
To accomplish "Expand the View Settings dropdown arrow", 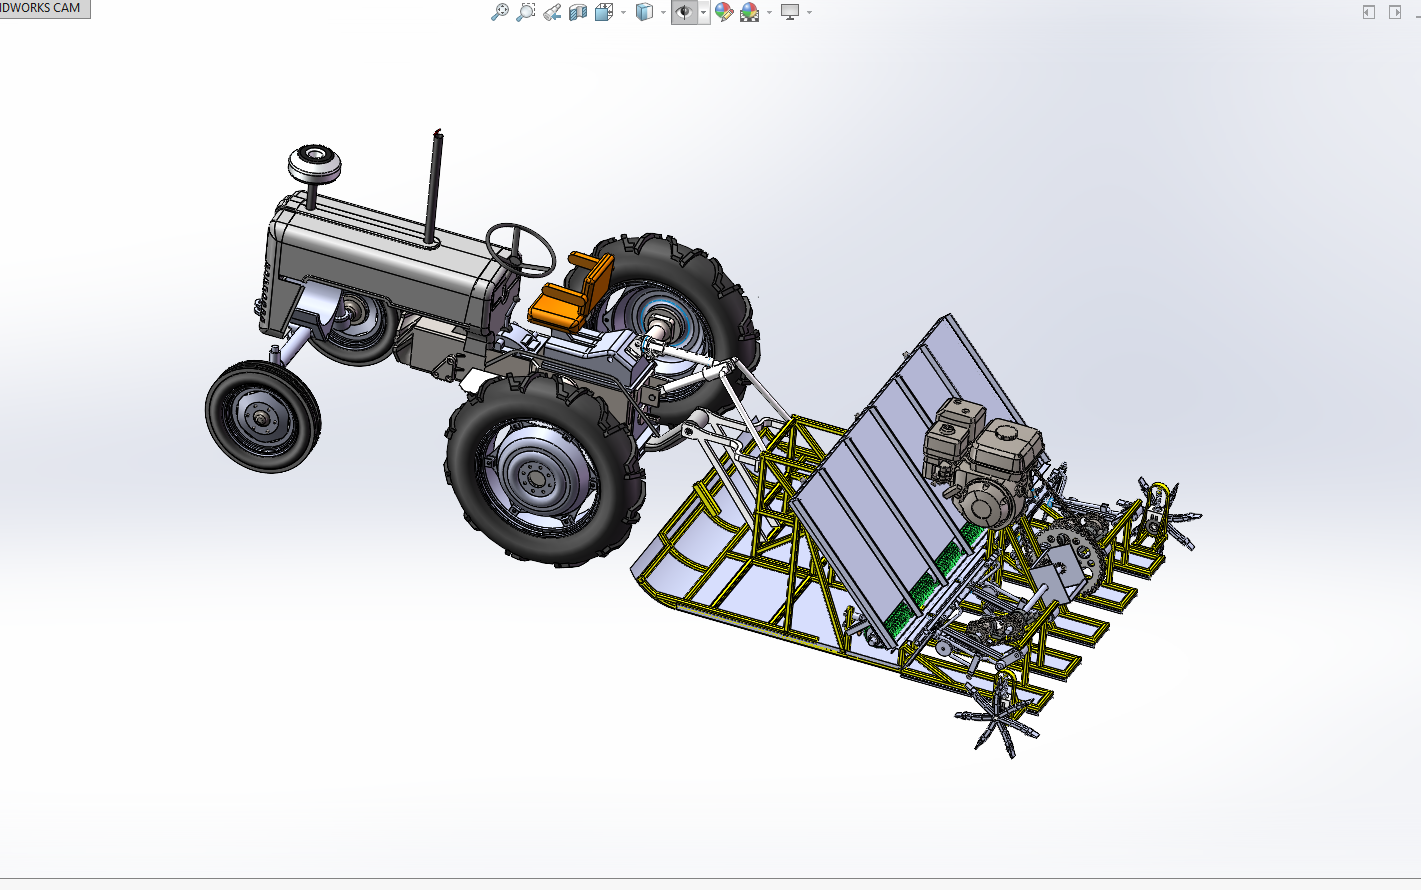I will tap(809, 13).
